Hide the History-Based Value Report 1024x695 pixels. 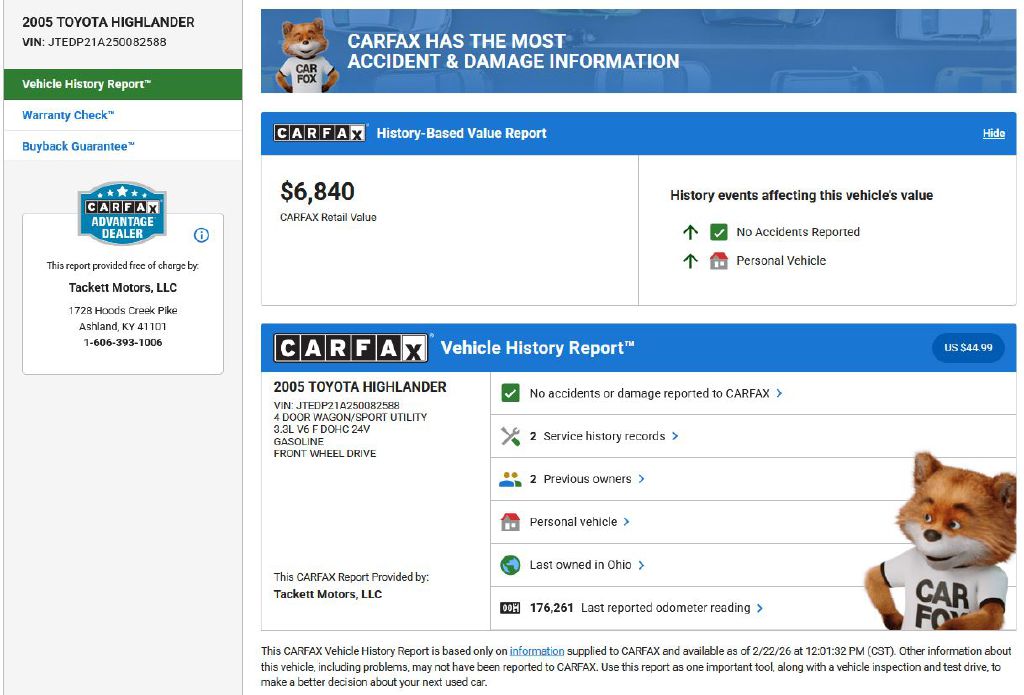pos(993,133)
